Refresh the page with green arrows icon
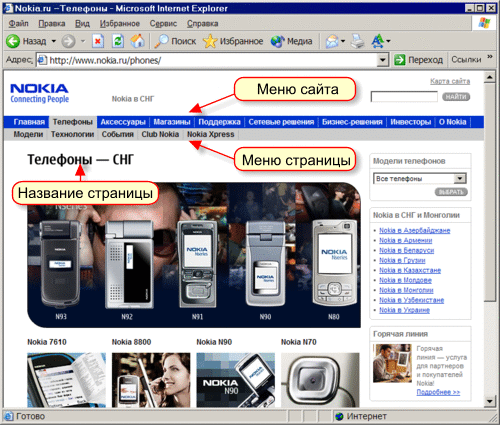The image size is (500, 425). (118, 41)
